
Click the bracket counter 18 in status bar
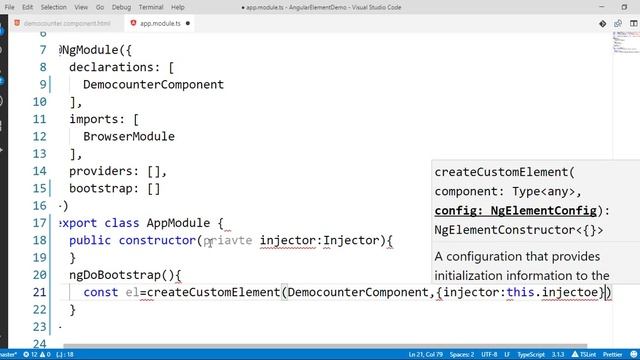(65, 354)
